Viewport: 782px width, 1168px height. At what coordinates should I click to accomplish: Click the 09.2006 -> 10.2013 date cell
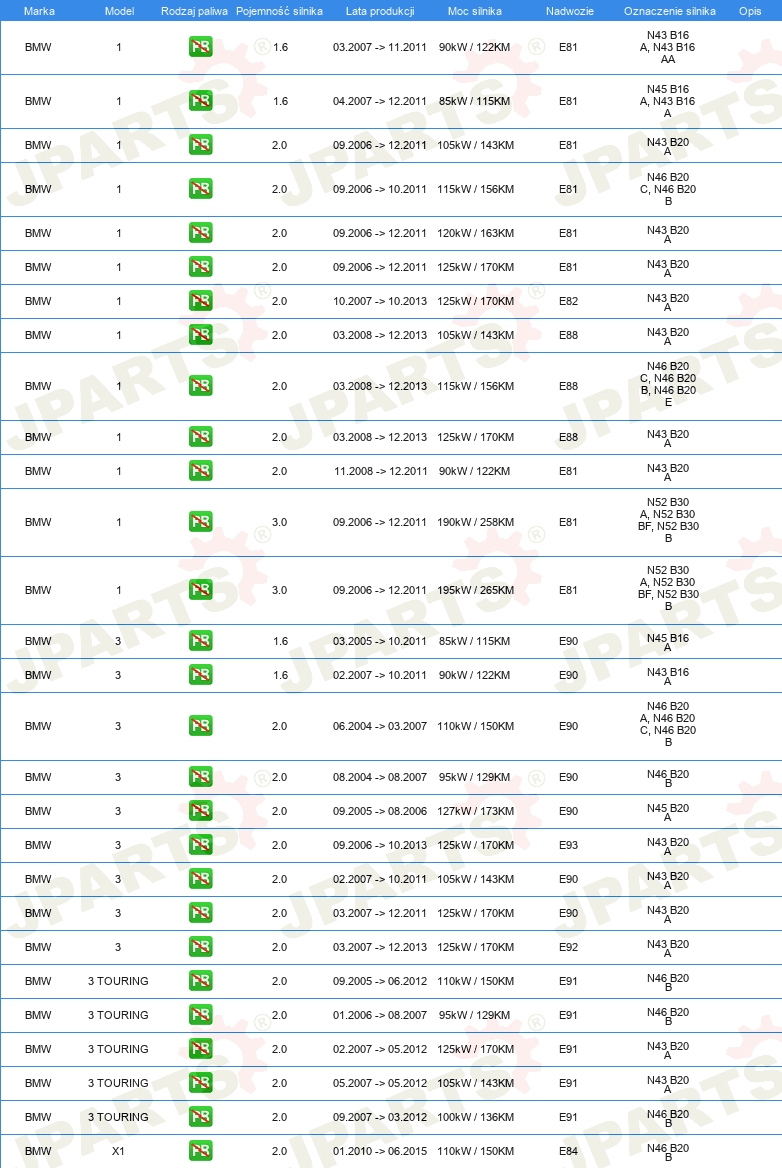click(380, 845)
